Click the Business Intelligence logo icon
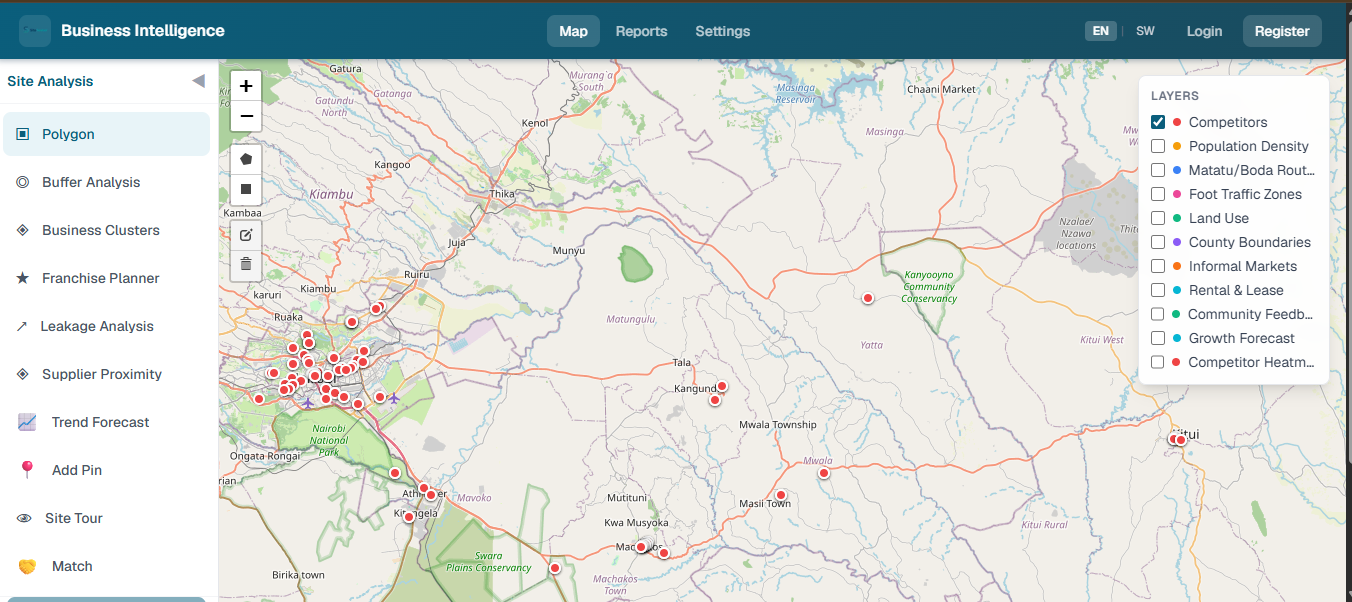Viewport: 1352px width, 602px height. coord(35,31)
